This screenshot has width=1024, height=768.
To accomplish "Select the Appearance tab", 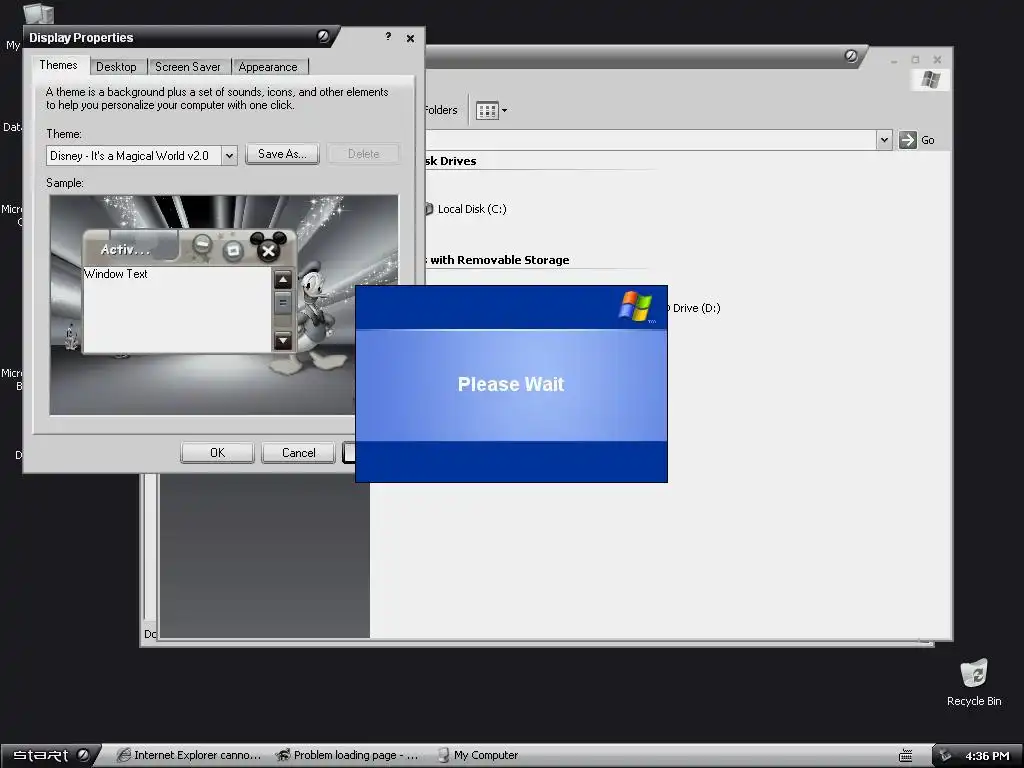I will tap(268, 67).
